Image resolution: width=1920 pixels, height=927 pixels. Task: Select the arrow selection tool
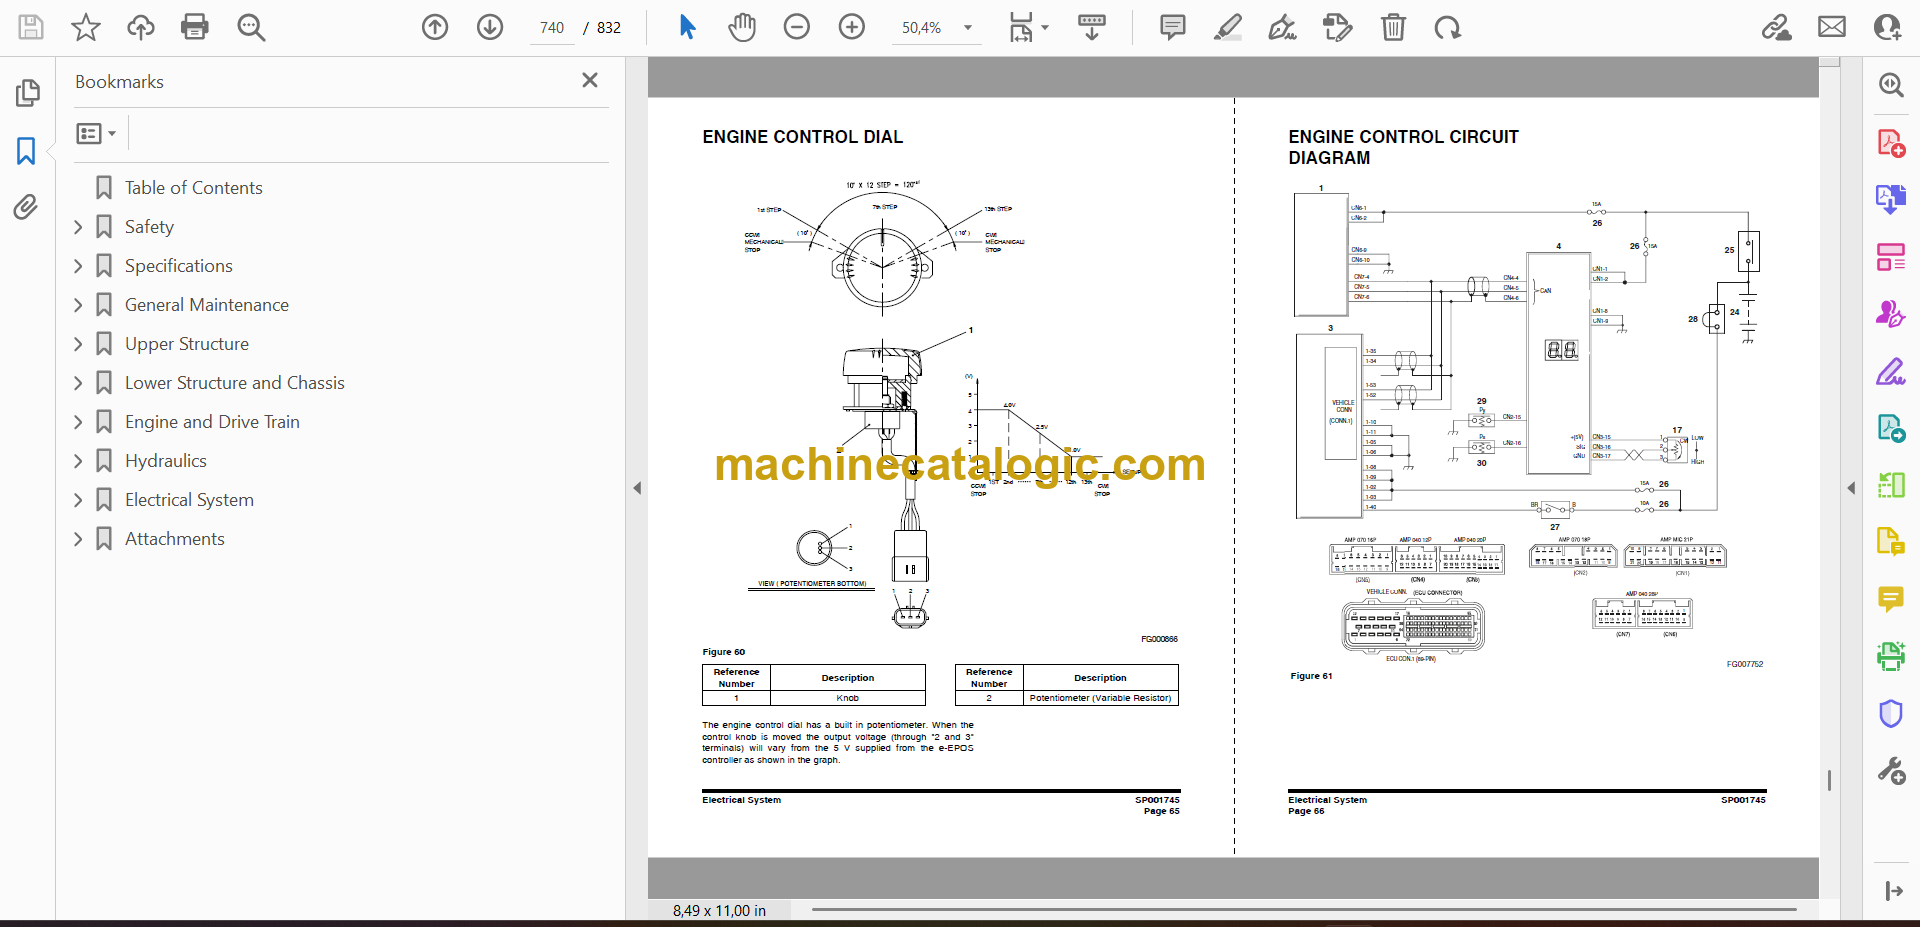pyautogui.click(x=687, y=27)
